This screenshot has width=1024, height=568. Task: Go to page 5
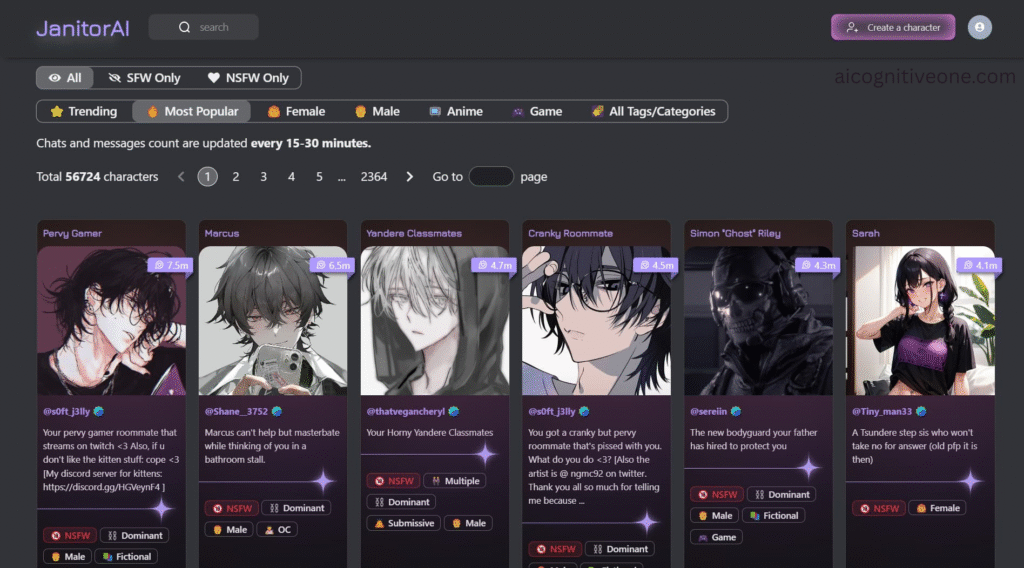click(319, 177)
